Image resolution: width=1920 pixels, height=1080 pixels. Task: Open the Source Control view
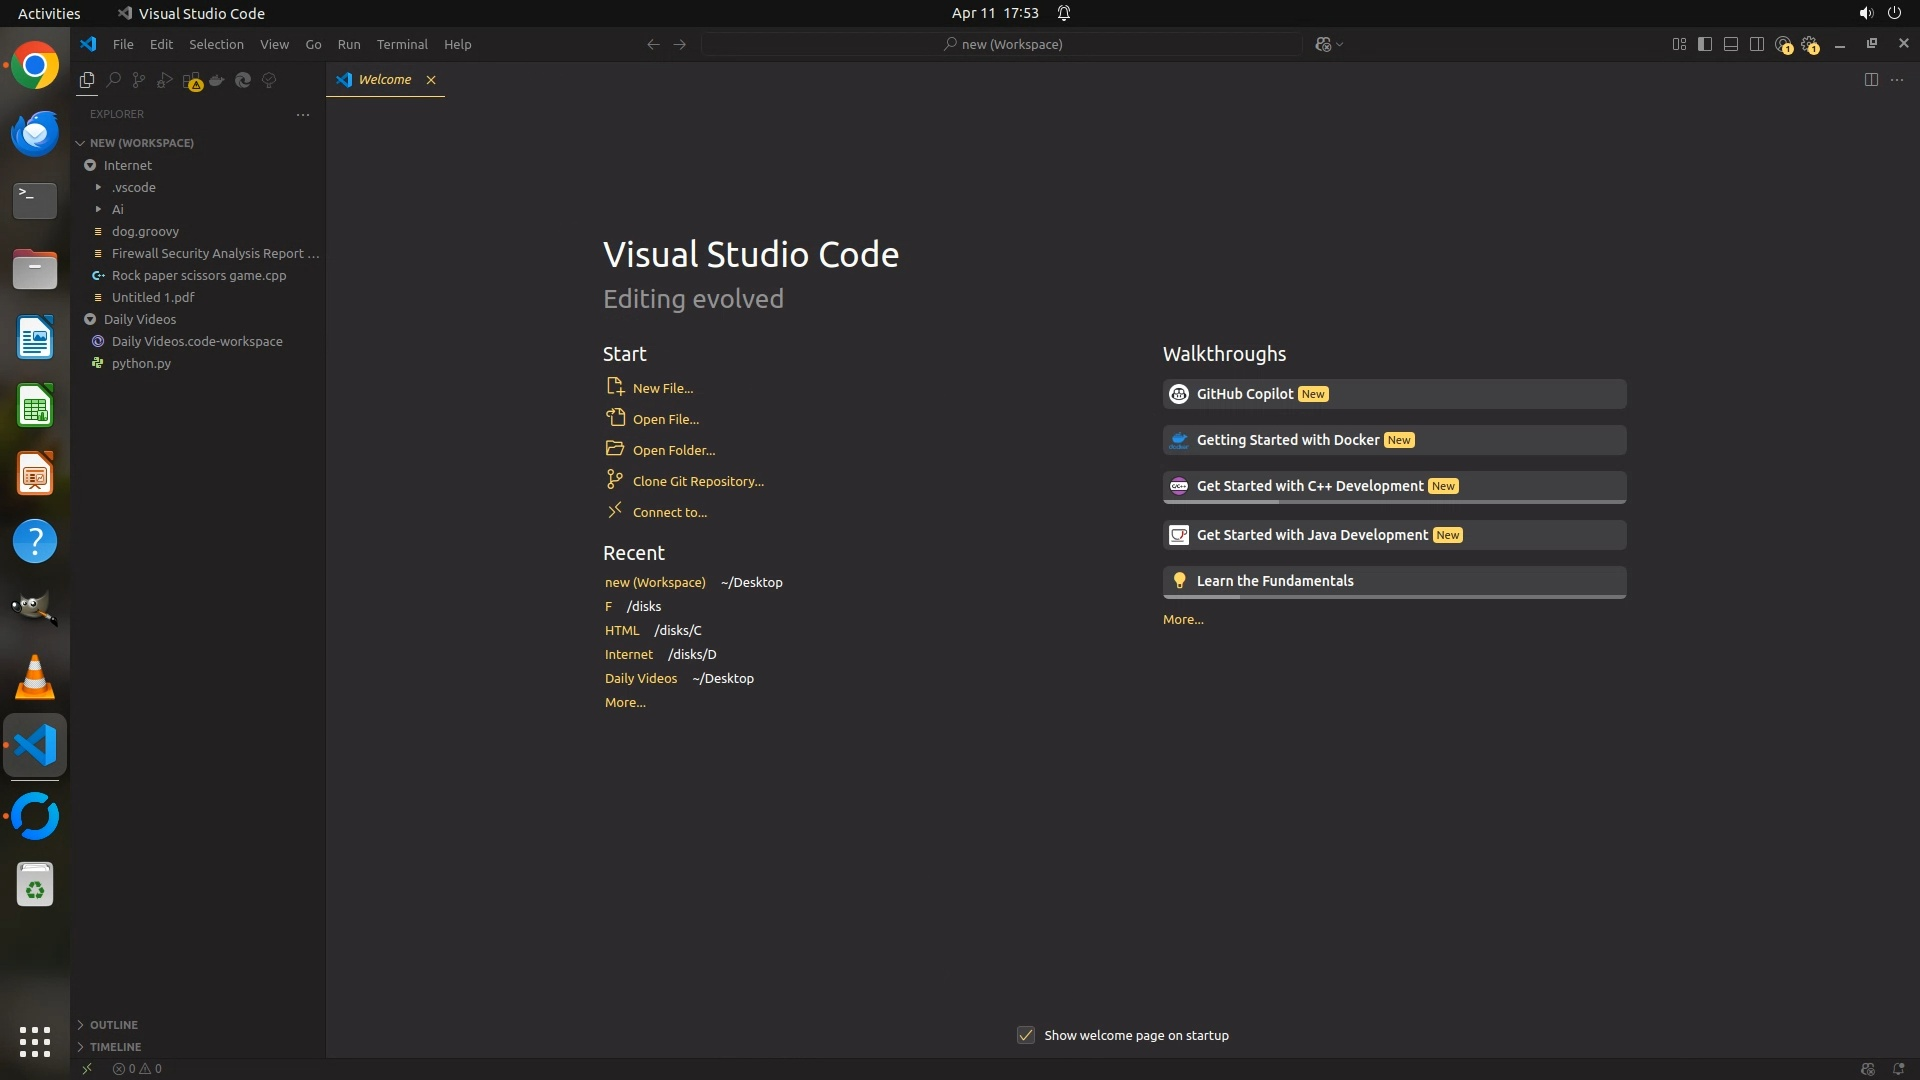click(x=139, y=80)
